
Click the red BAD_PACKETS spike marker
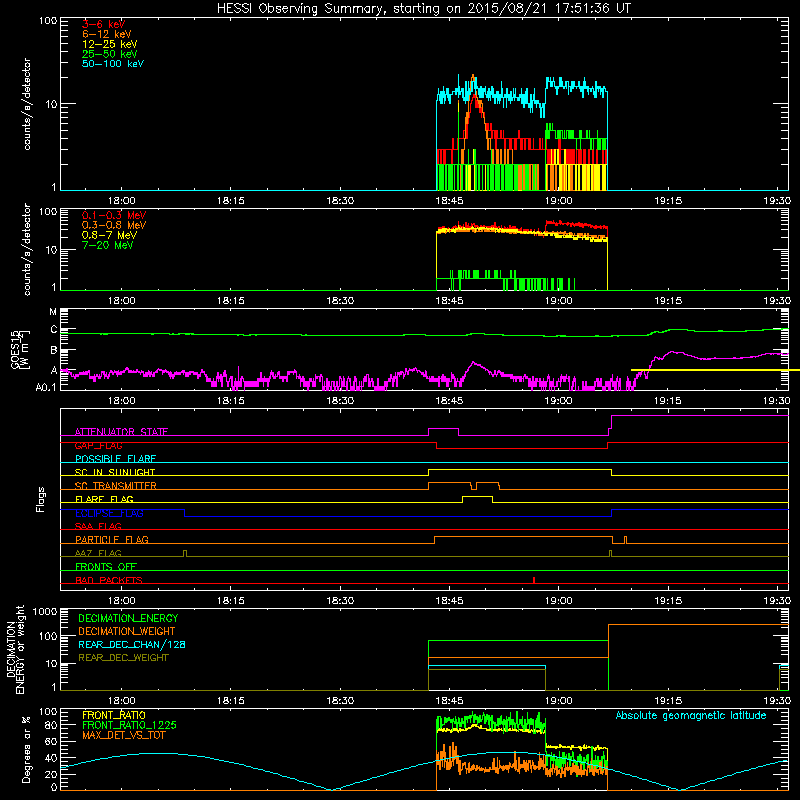[534, 580]
